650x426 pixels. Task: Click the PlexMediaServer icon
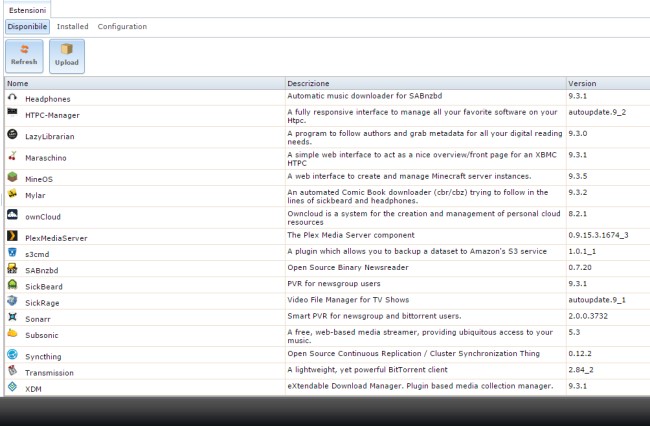pyautogui.click(x=12, y=236)
